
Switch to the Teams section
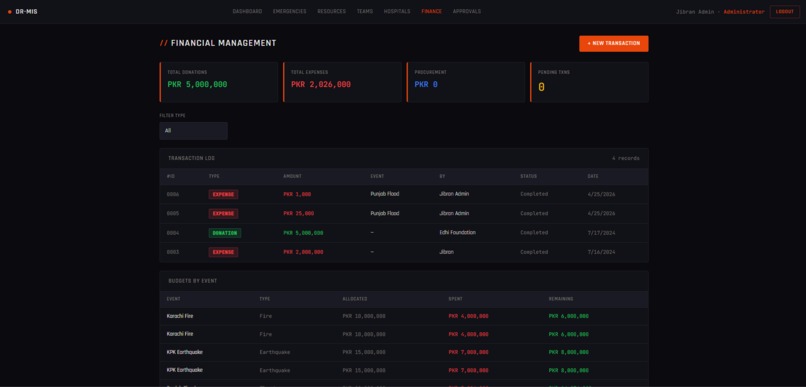point(365,11)
